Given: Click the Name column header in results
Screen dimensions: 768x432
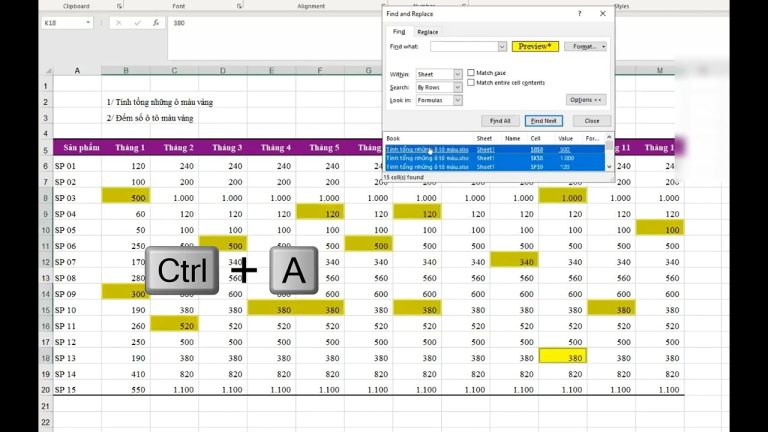Looking at the screenshot, I should (x=514, y=139).
